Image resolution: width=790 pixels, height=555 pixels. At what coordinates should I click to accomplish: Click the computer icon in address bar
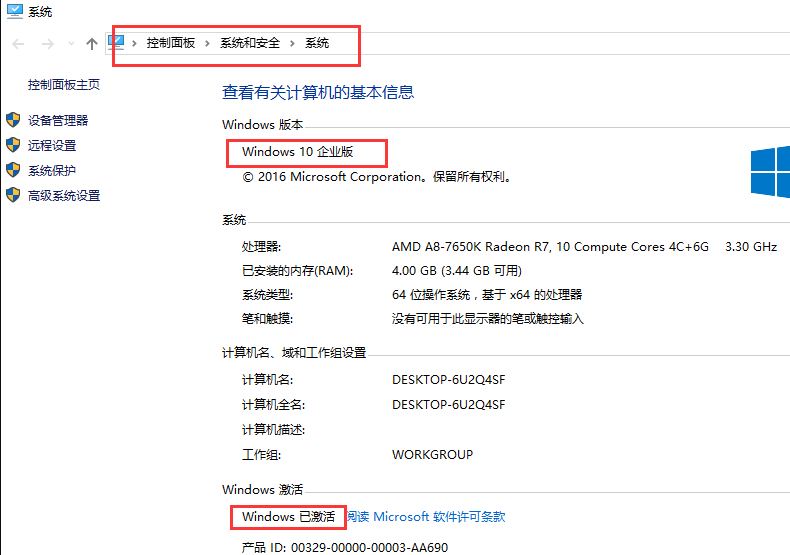coord(117,43)
